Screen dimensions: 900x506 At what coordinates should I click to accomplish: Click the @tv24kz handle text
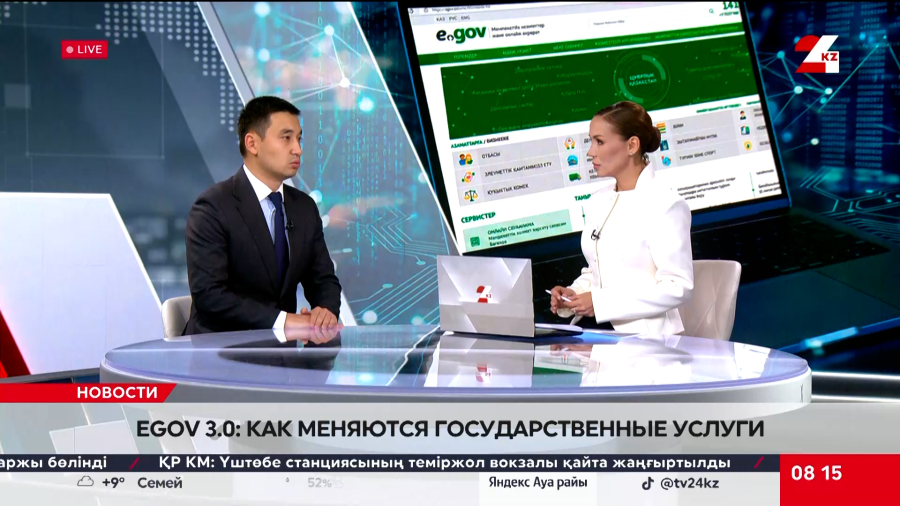(x=689, y=483)
